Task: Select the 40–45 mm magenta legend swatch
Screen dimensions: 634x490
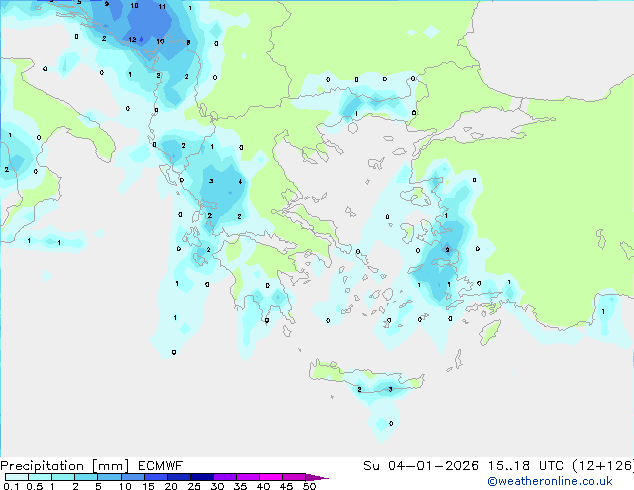Action: click(271, 477)
